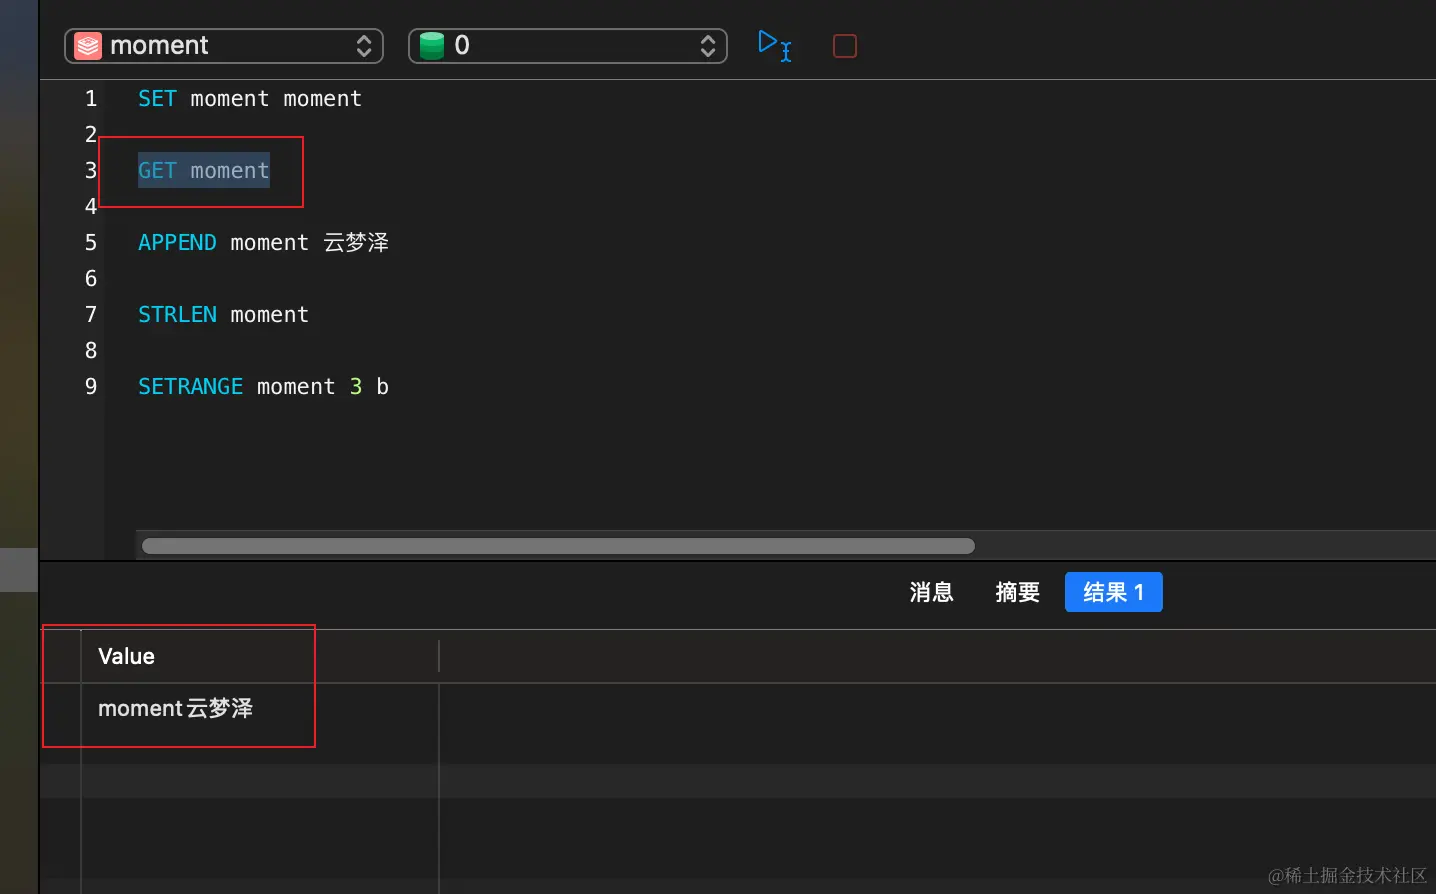
Task: Click the SET moment moment line
Action: (250, 98)
